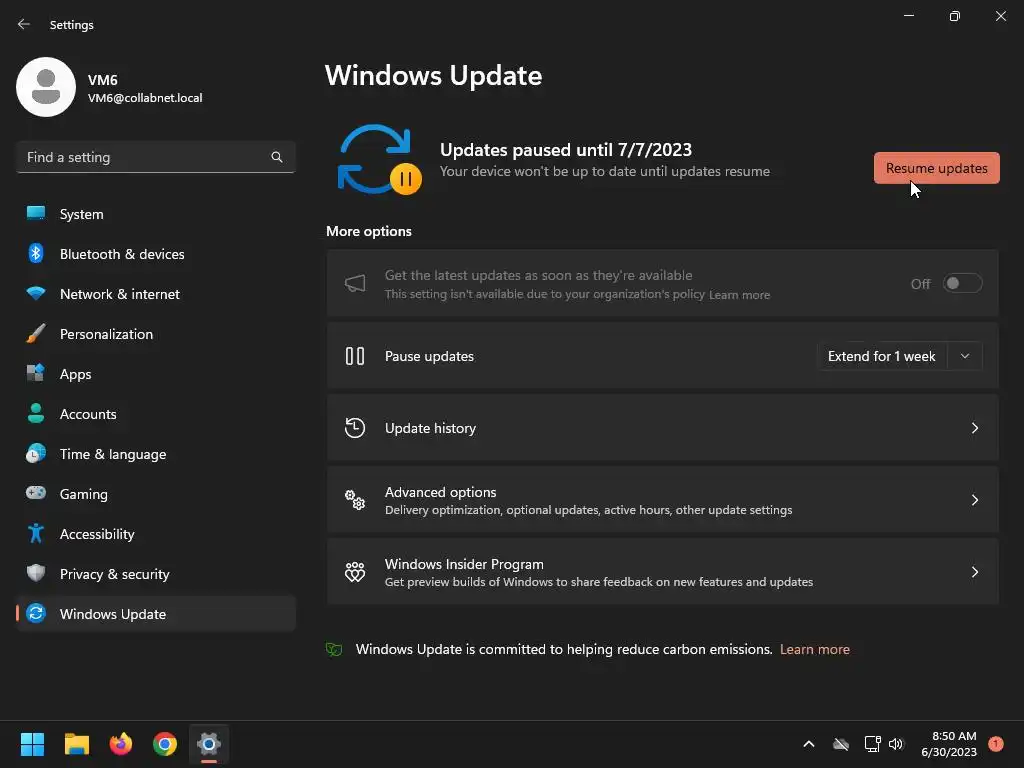Focus the Find a setting search box
The width and height of the screenshot is (1024, 768).
(155, 157)
